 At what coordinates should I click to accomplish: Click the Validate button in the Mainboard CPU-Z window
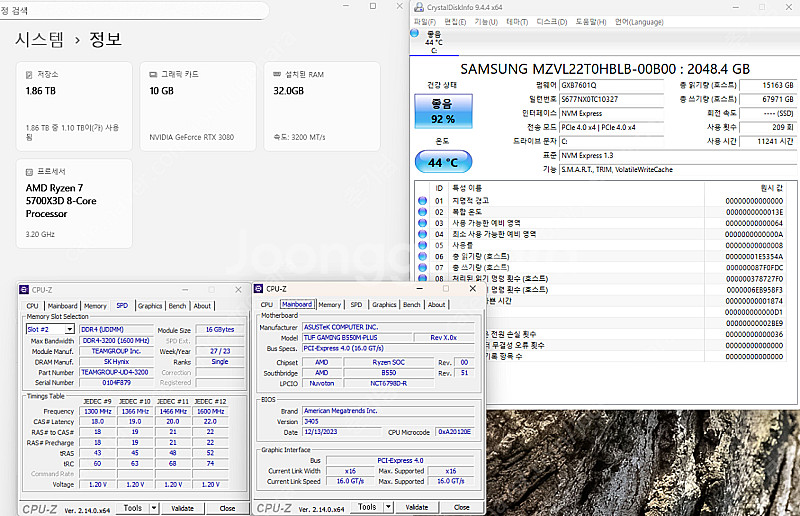pos(417,507)
